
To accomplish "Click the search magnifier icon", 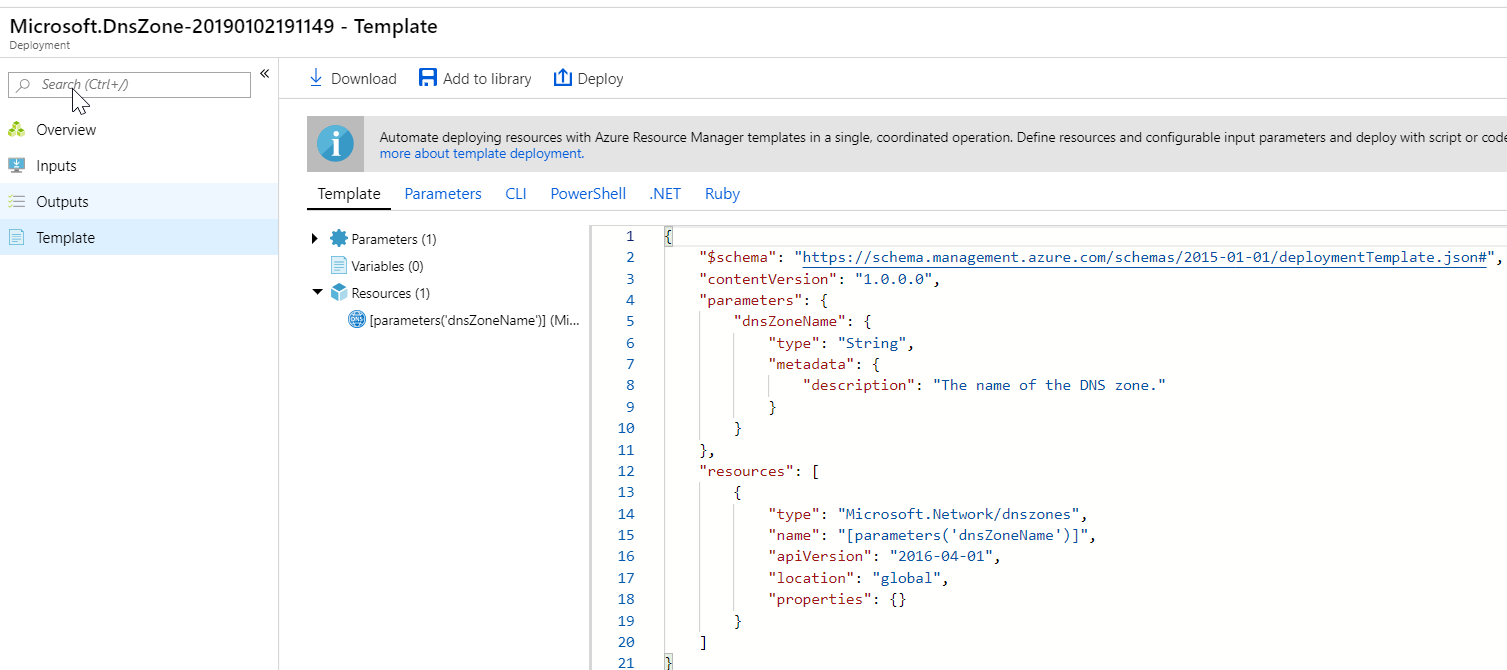I will pyautogui.click(x=24, y=85).
